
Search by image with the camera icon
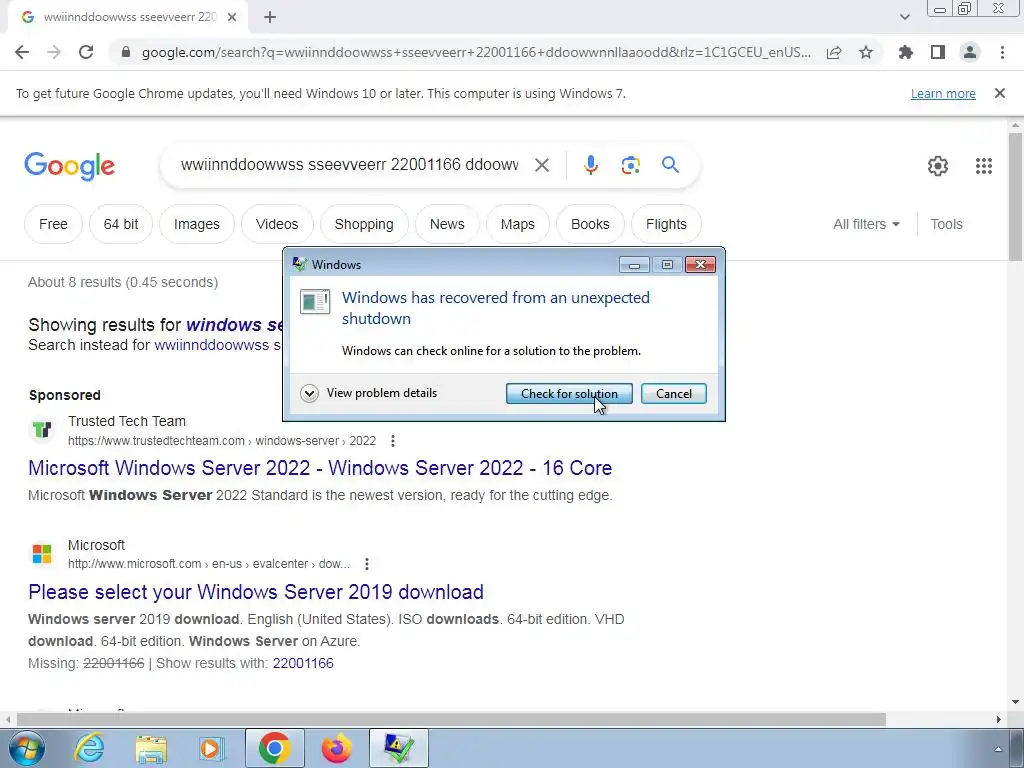point(631,165)
